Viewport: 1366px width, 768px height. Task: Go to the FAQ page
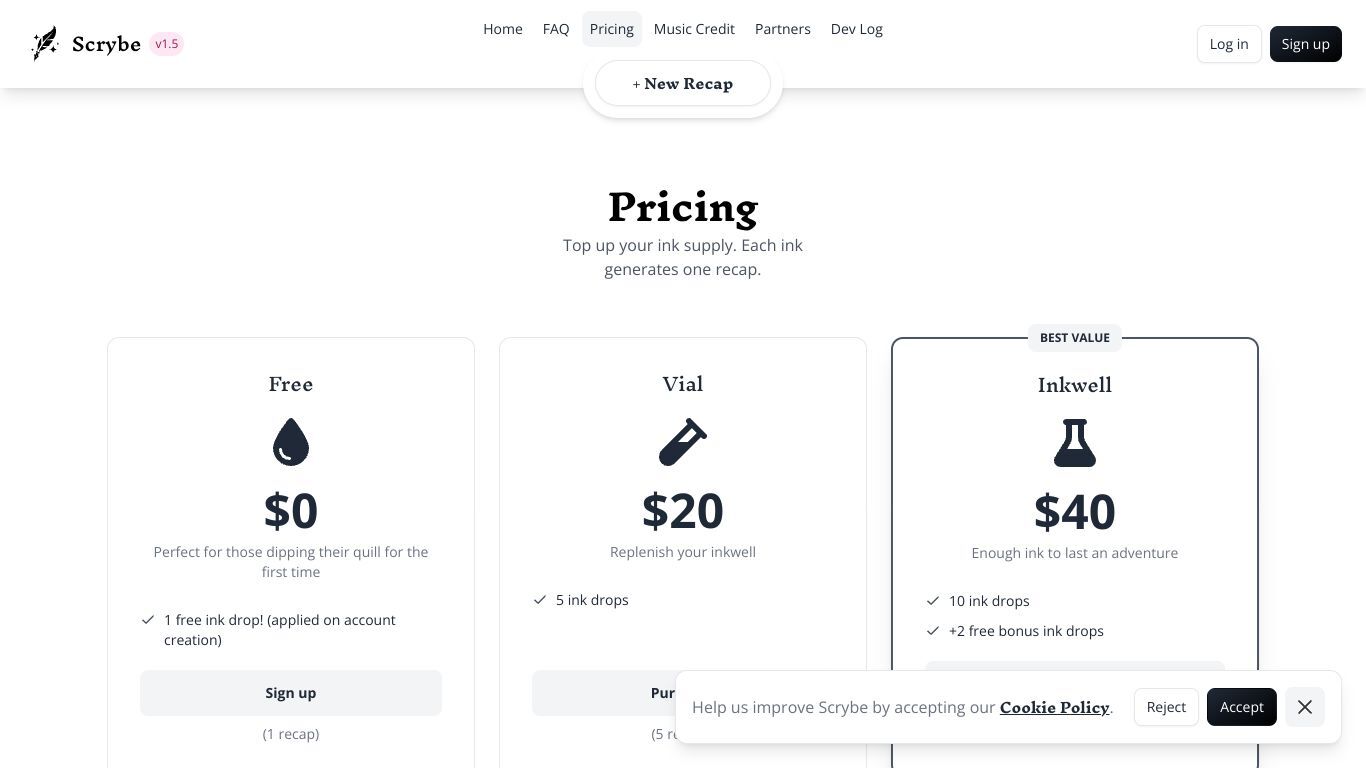(x=556, y=29)
